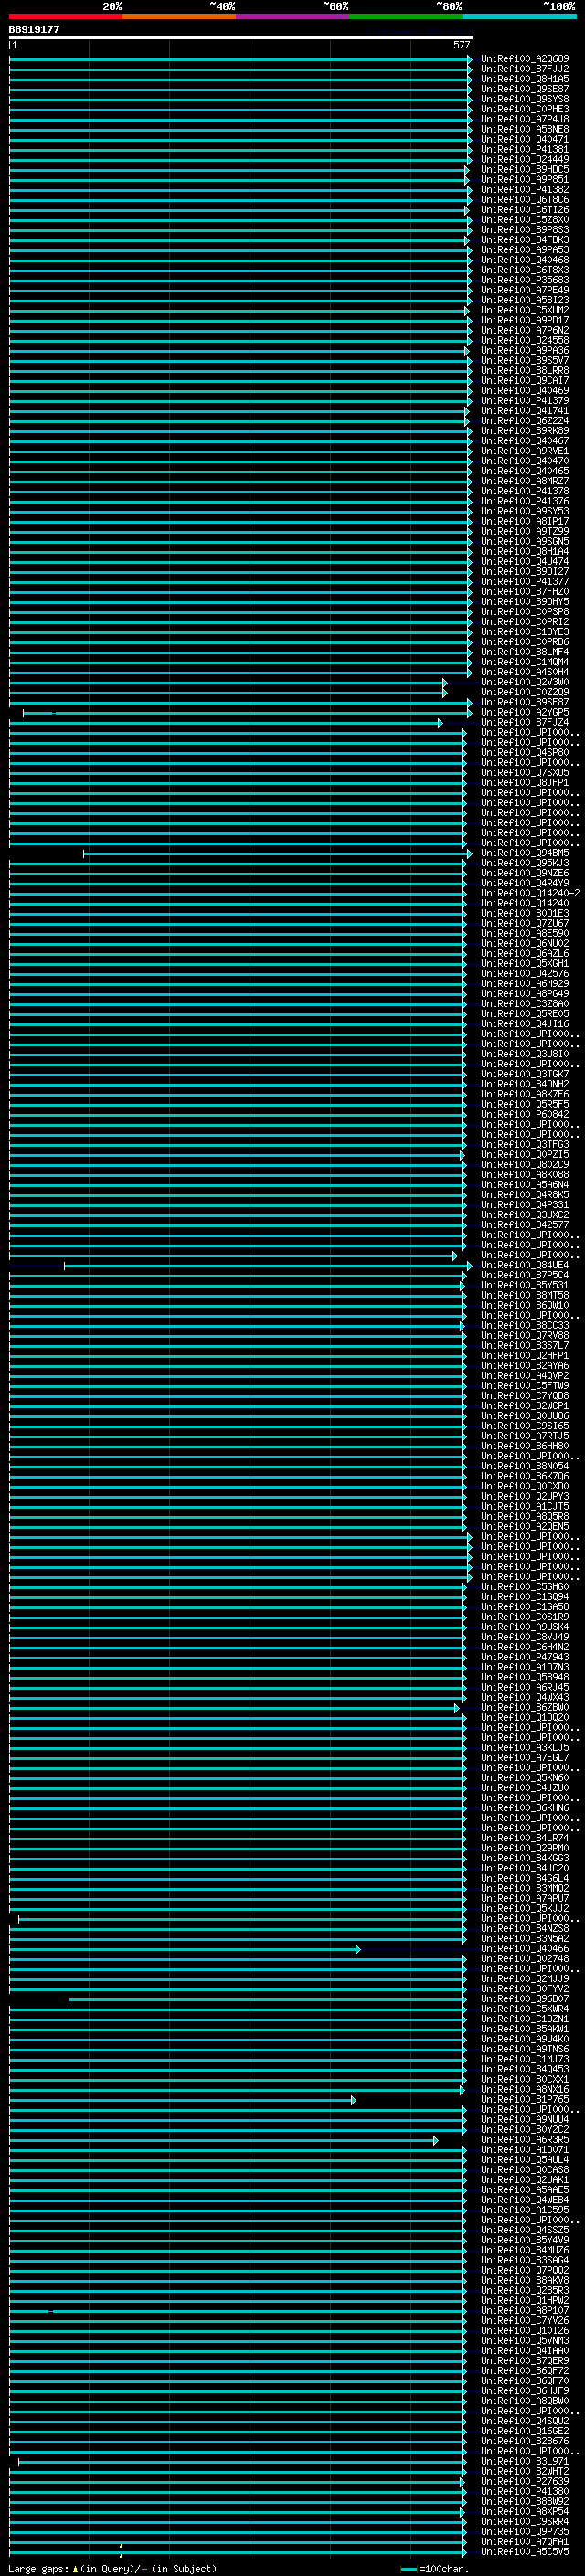Click the query end position 577
This screenshot has width=585, height=2576.
[461, 45]
